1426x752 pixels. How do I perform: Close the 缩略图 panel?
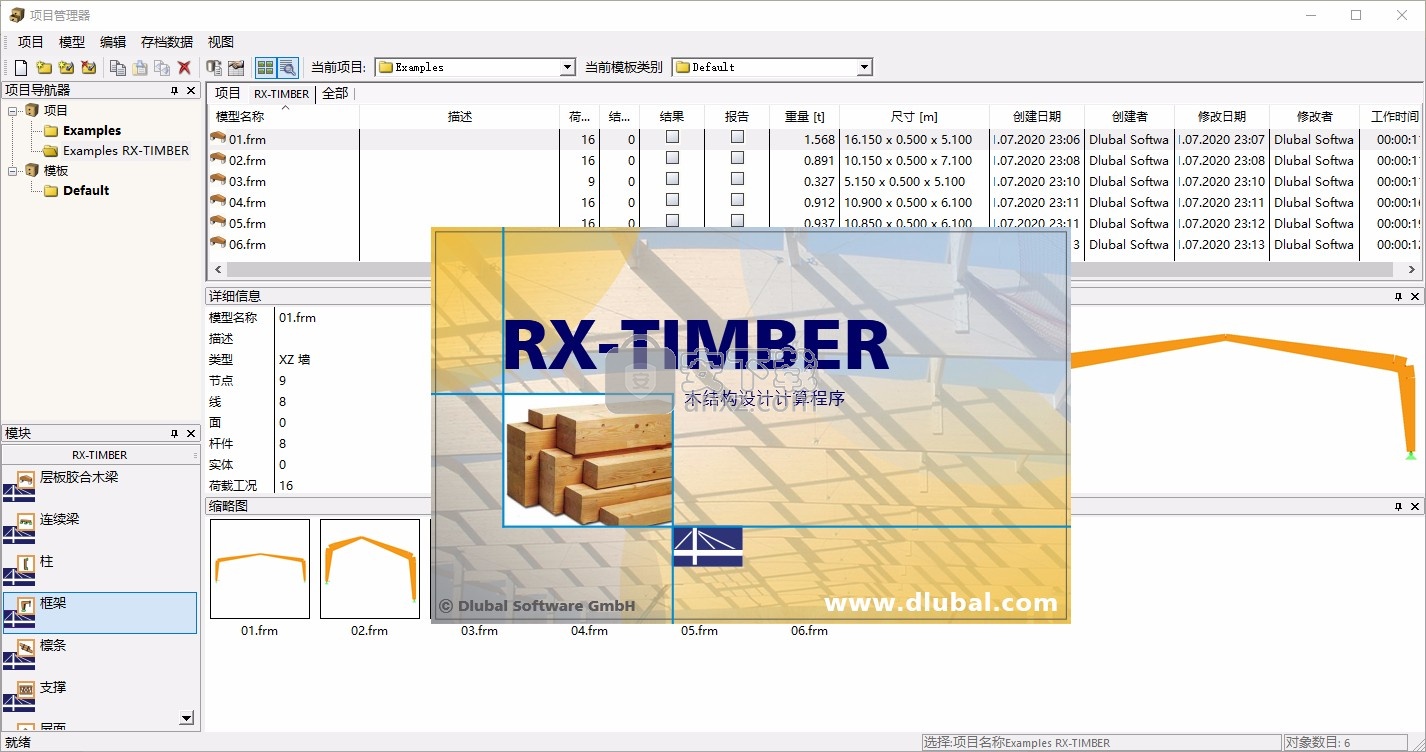coord(1415,507)
